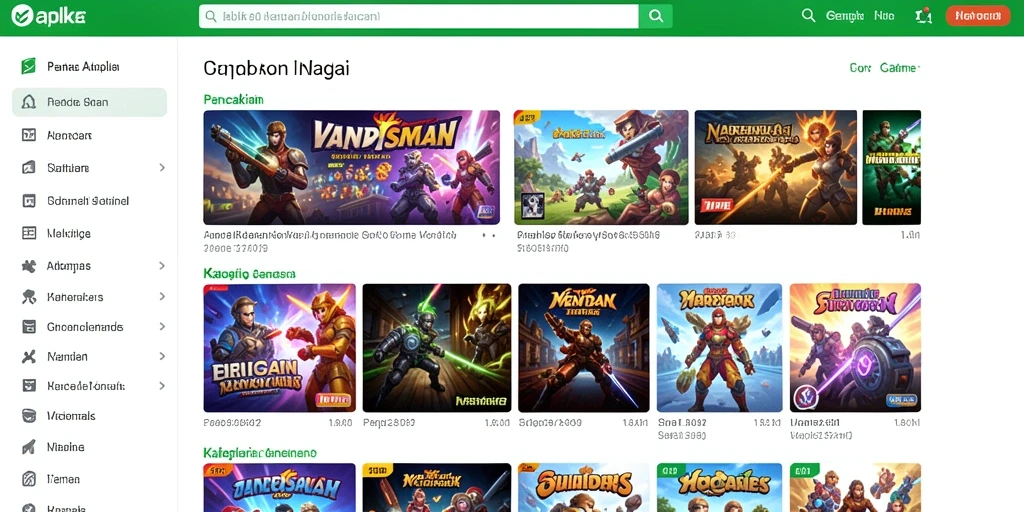Open the Sdnmelt Satninel sidebar item
This screenshot has width=1024, height=512.
pyautogui.click(x=89, y=201)
